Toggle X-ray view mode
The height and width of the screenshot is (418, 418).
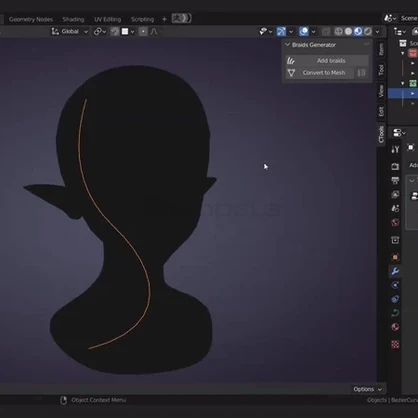coord(326,31)
